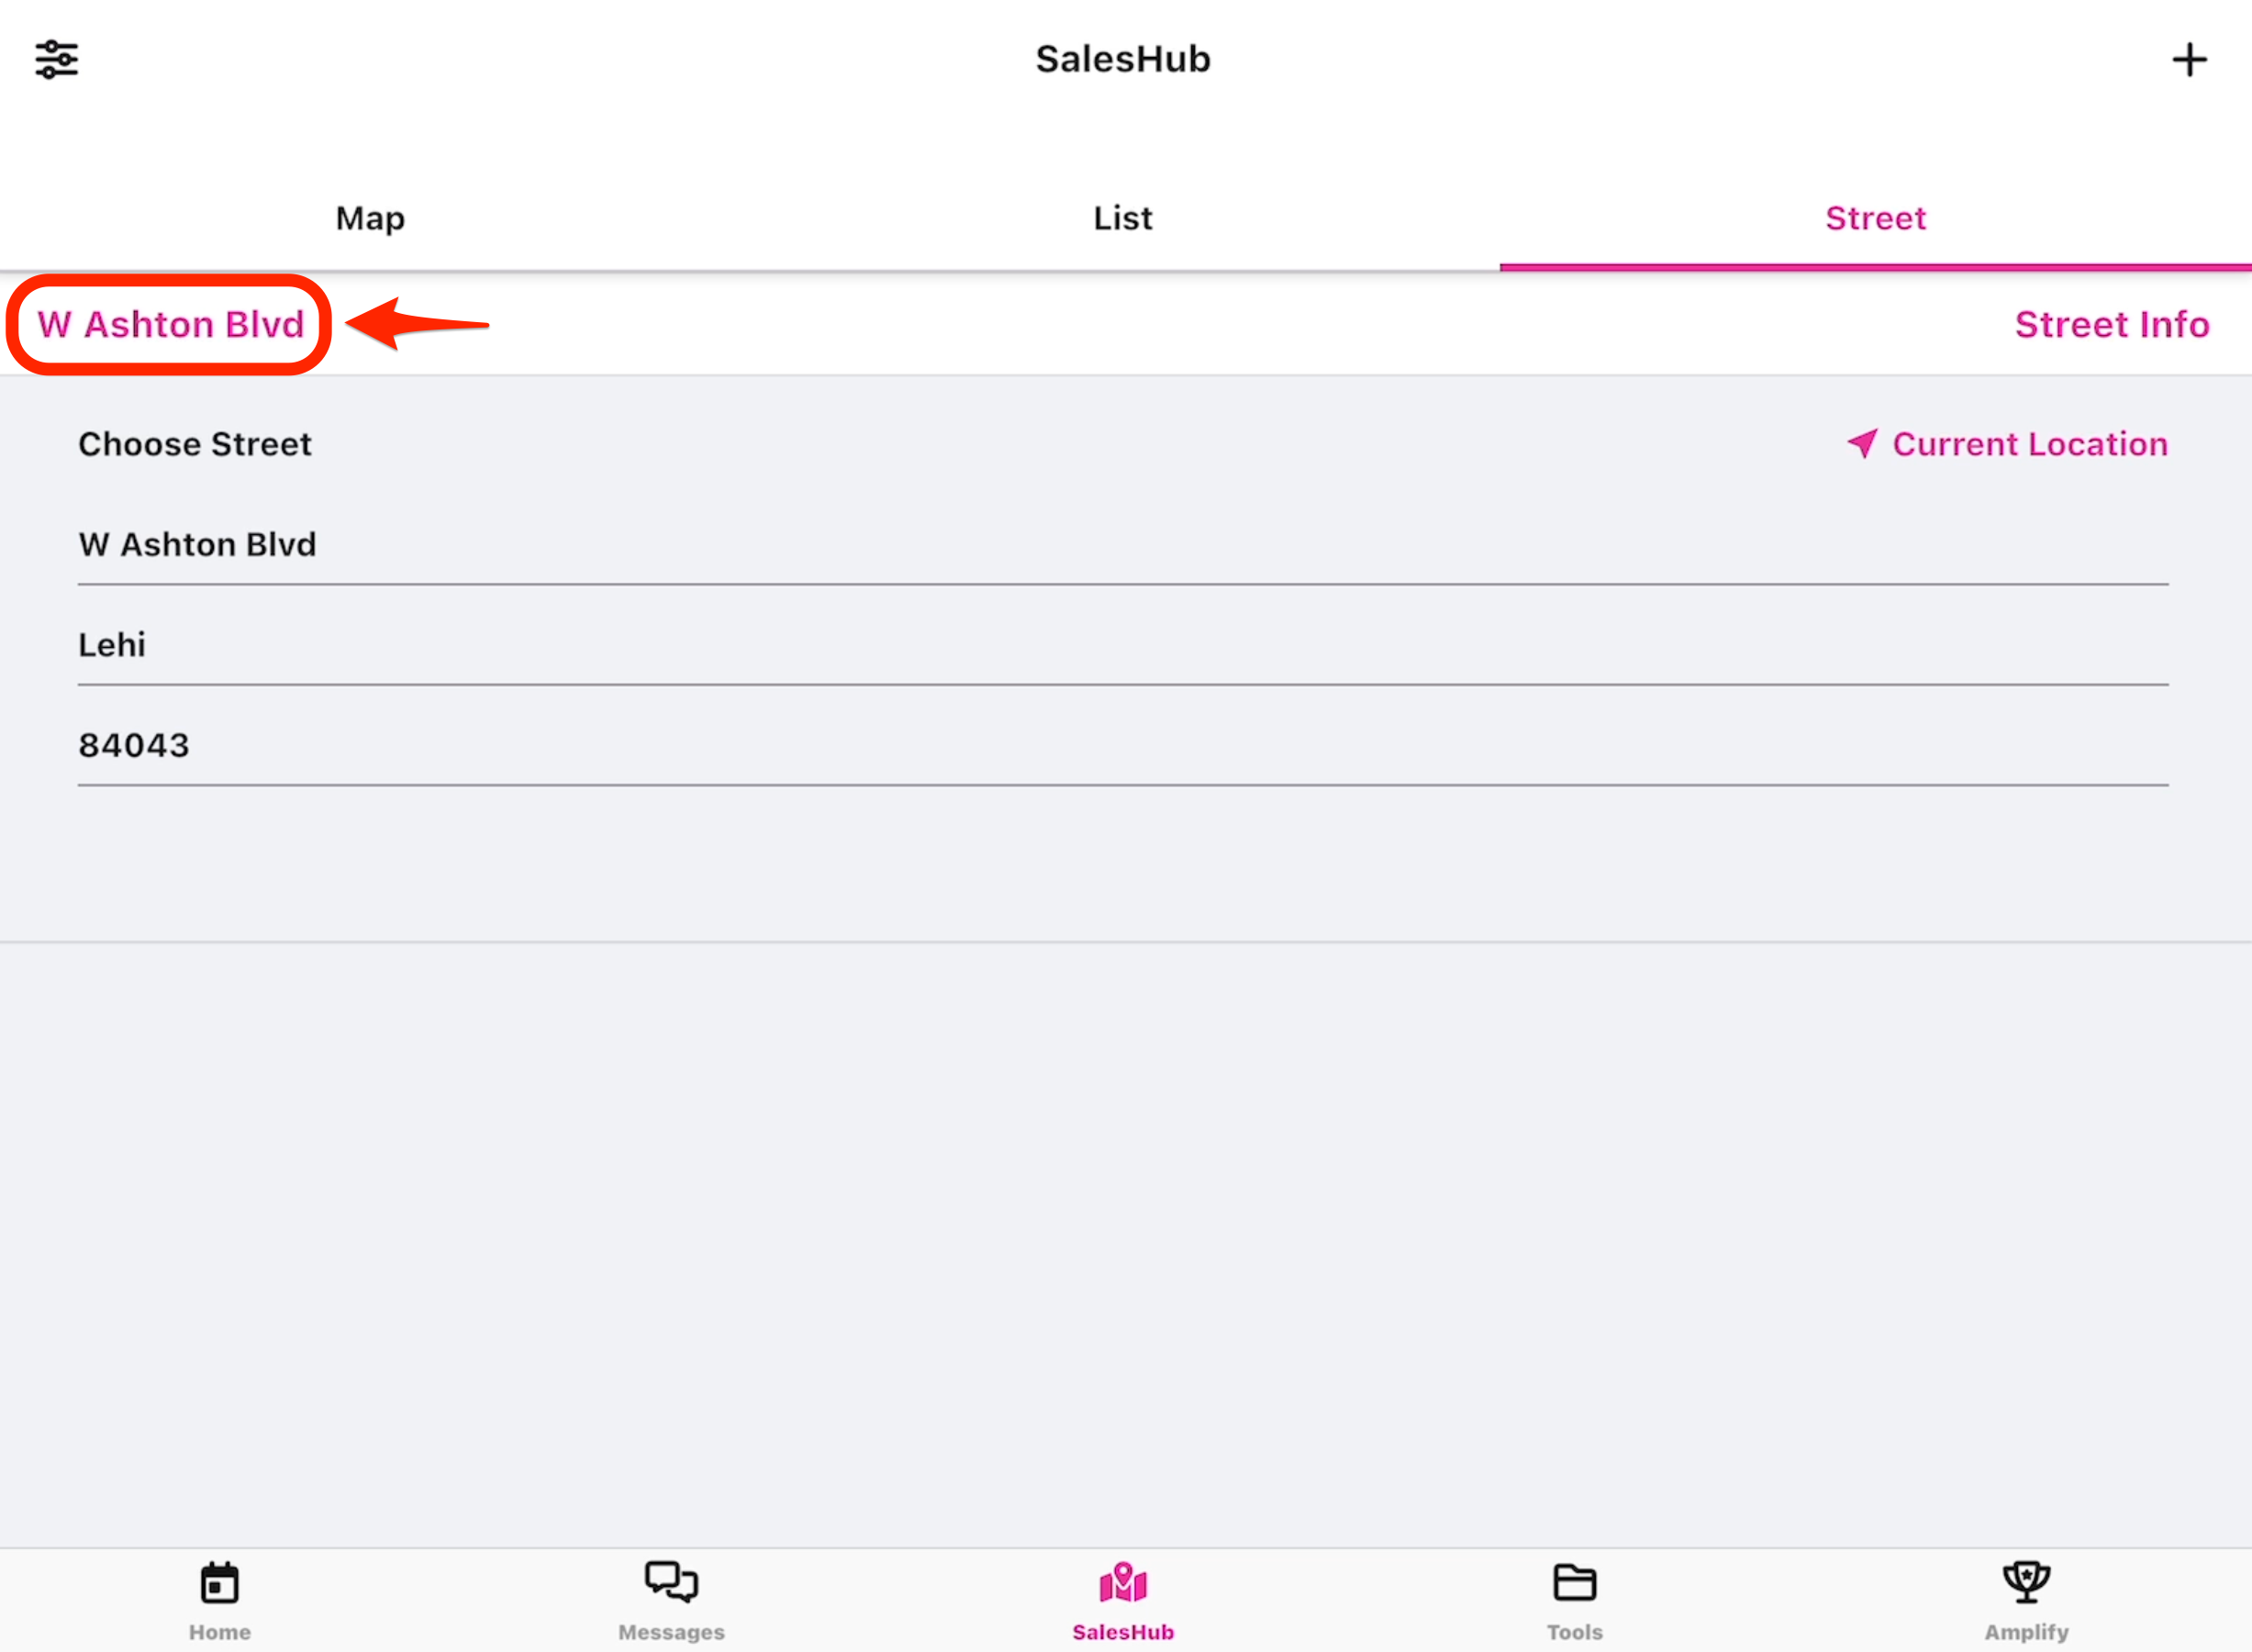This screenshot has width=2252, height=1652.
Task: Open the Tools folder icon
Action: [x=1575, y=1582]
